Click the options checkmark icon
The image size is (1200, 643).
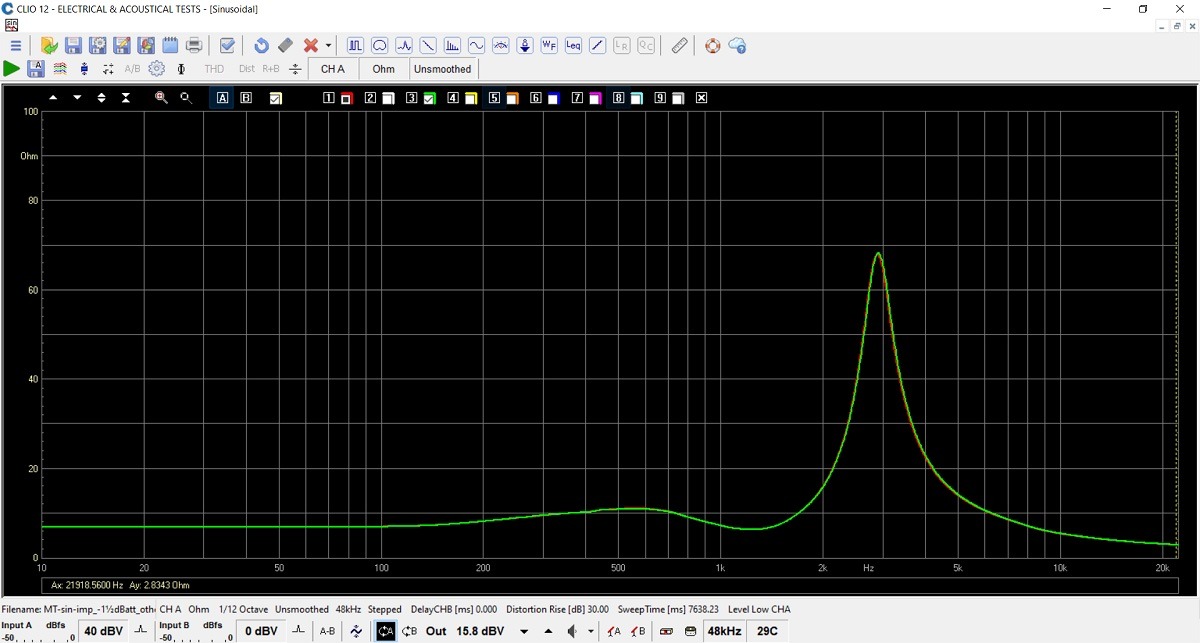pos(227,46)
